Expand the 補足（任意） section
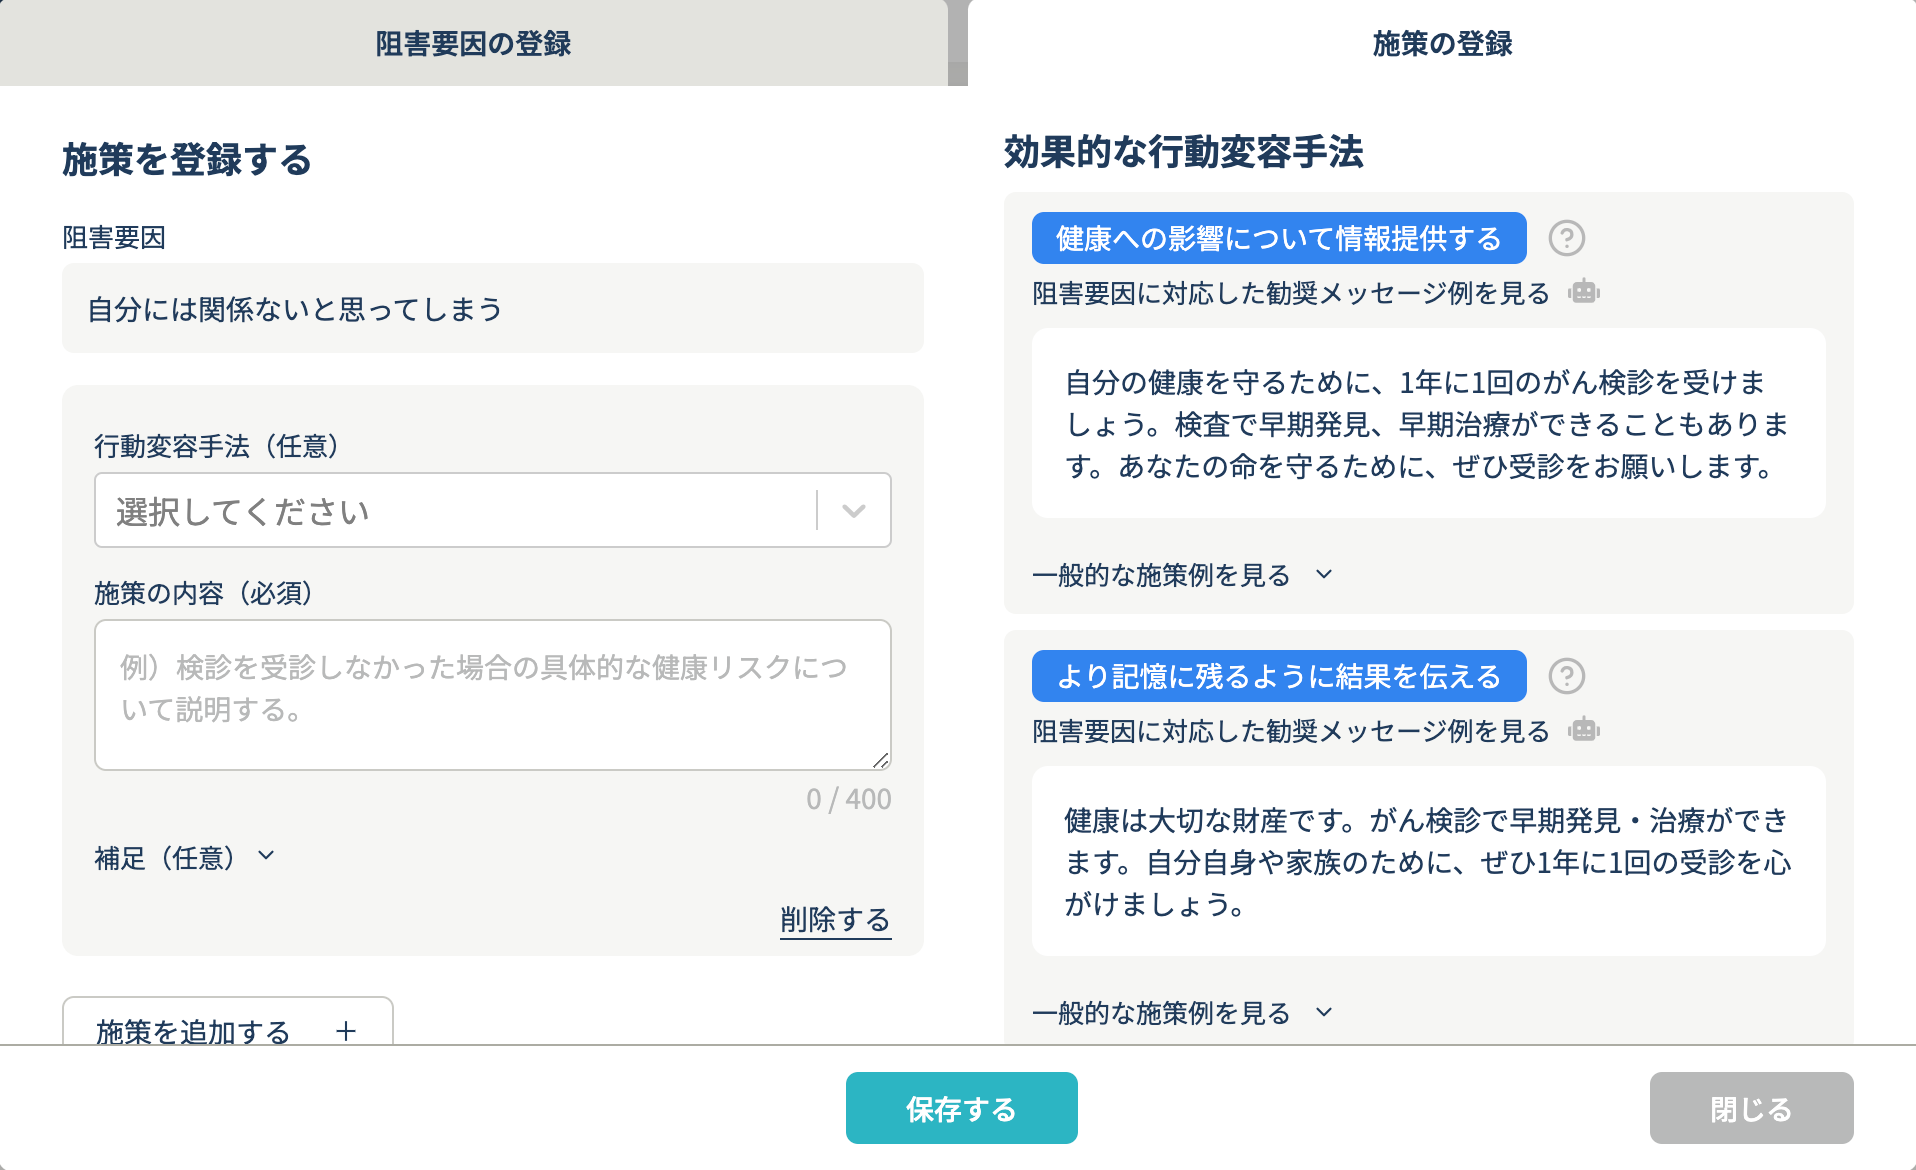 click(184, 858)
